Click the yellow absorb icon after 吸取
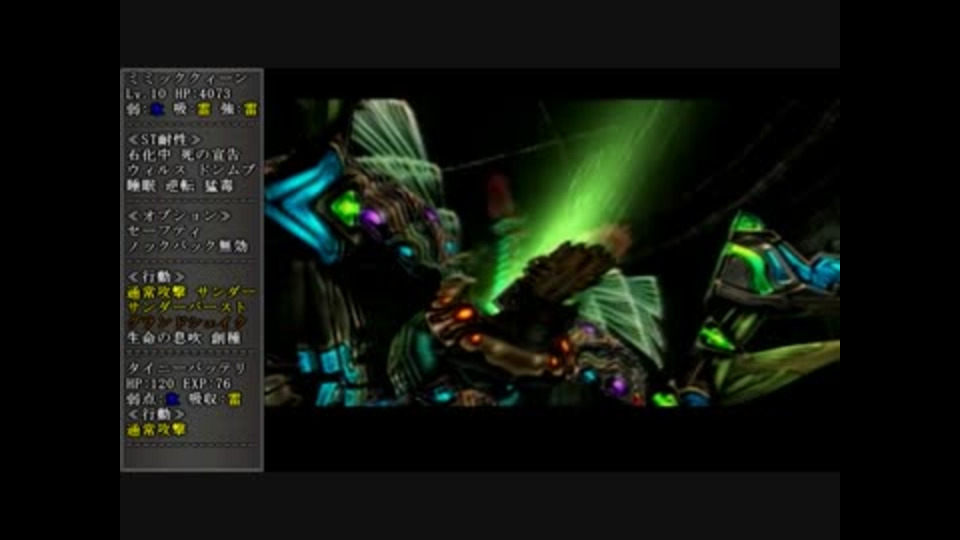Viewport: 960px width, 540px height. point(234,399)
